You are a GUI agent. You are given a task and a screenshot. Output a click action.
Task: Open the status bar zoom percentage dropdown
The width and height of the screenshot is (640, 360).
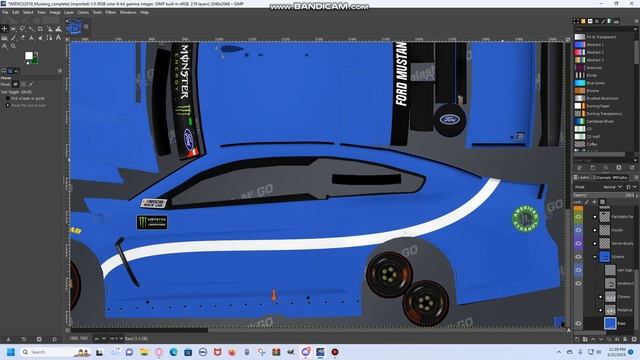pyautogui.click(x=116, y=338)
